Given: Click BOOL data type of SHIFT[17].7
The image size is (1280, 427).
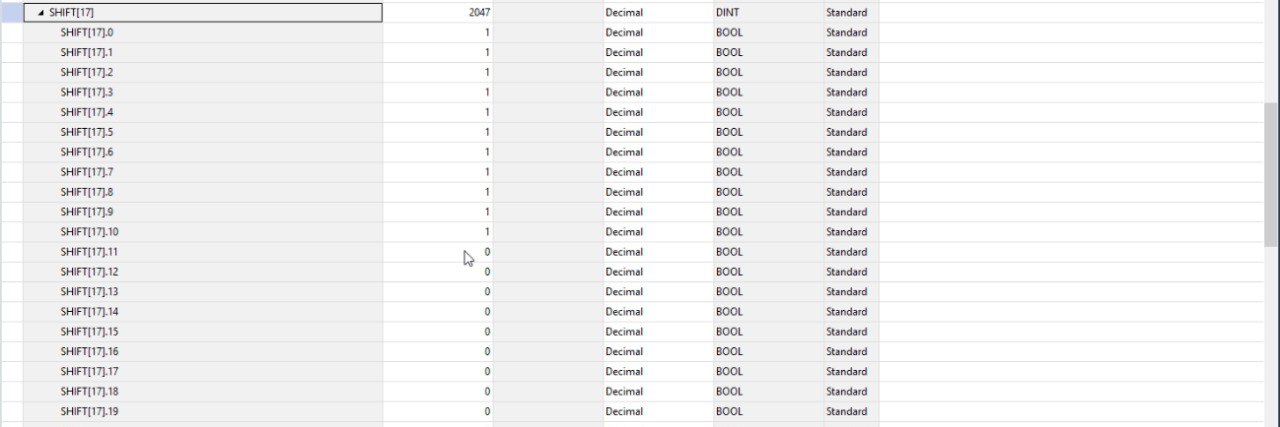Looking at the screenshot, I should coord(768,172).
